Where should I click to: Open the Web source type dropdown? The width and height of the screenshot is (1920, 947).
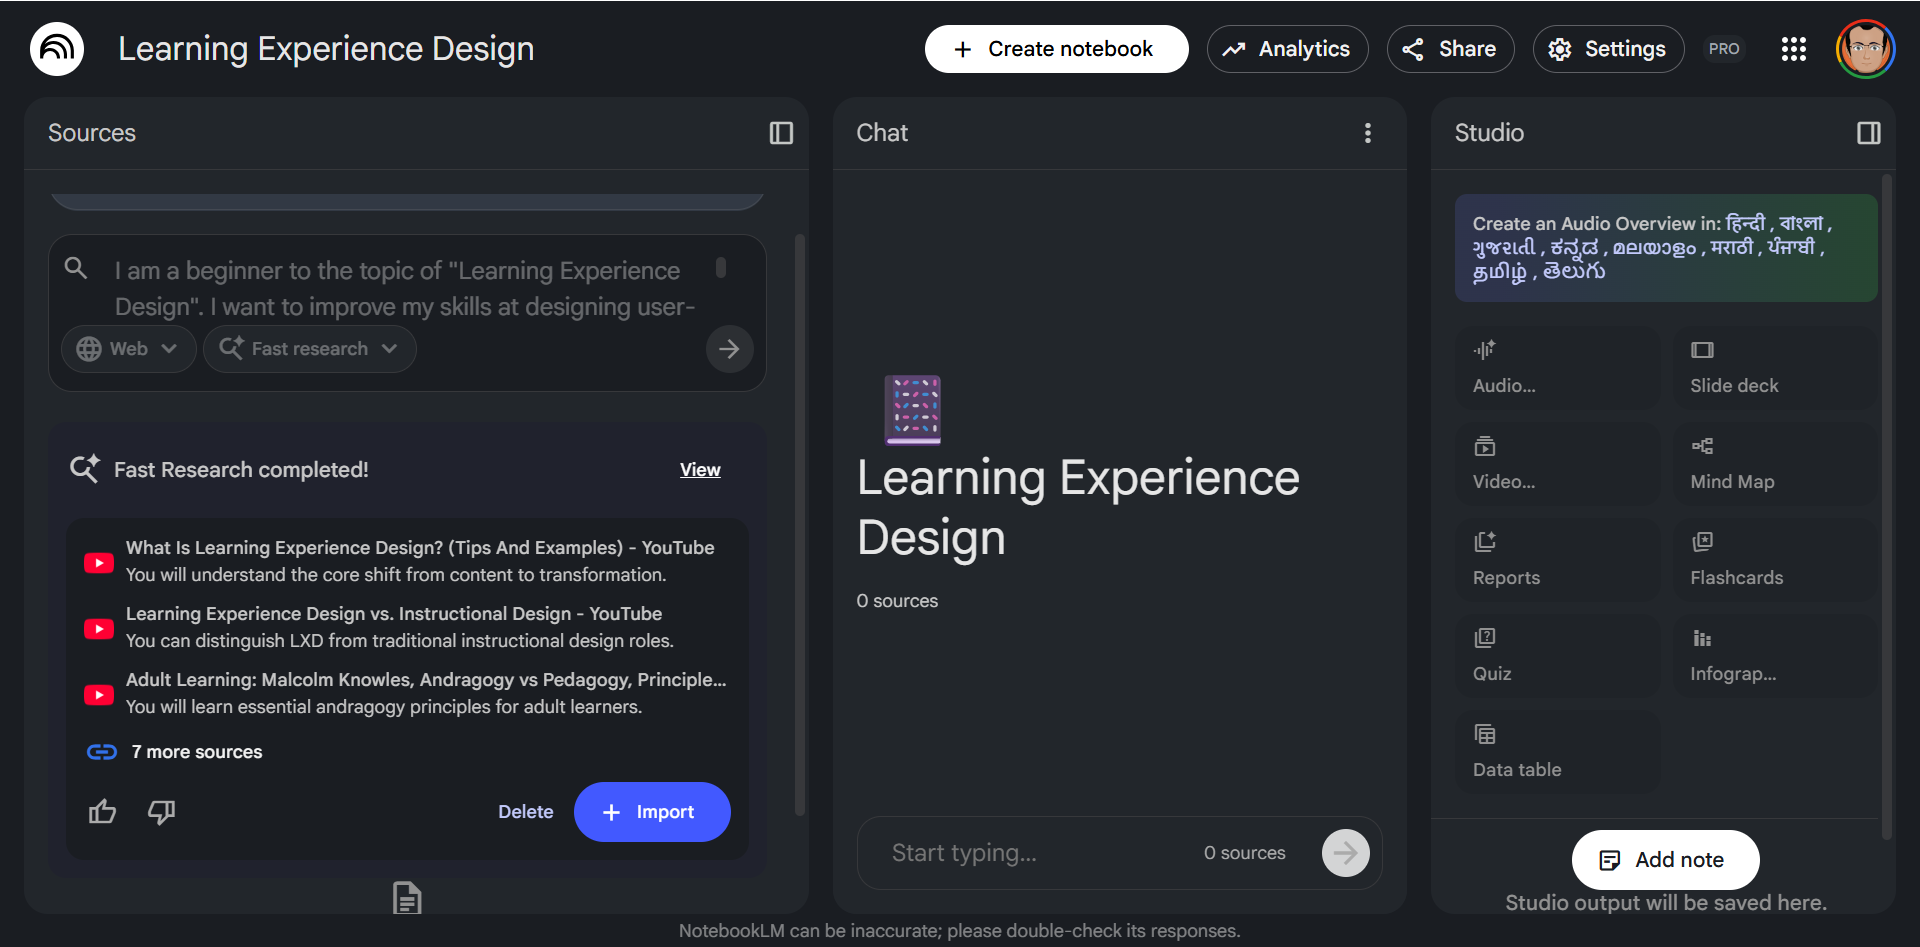coord(128,349)
